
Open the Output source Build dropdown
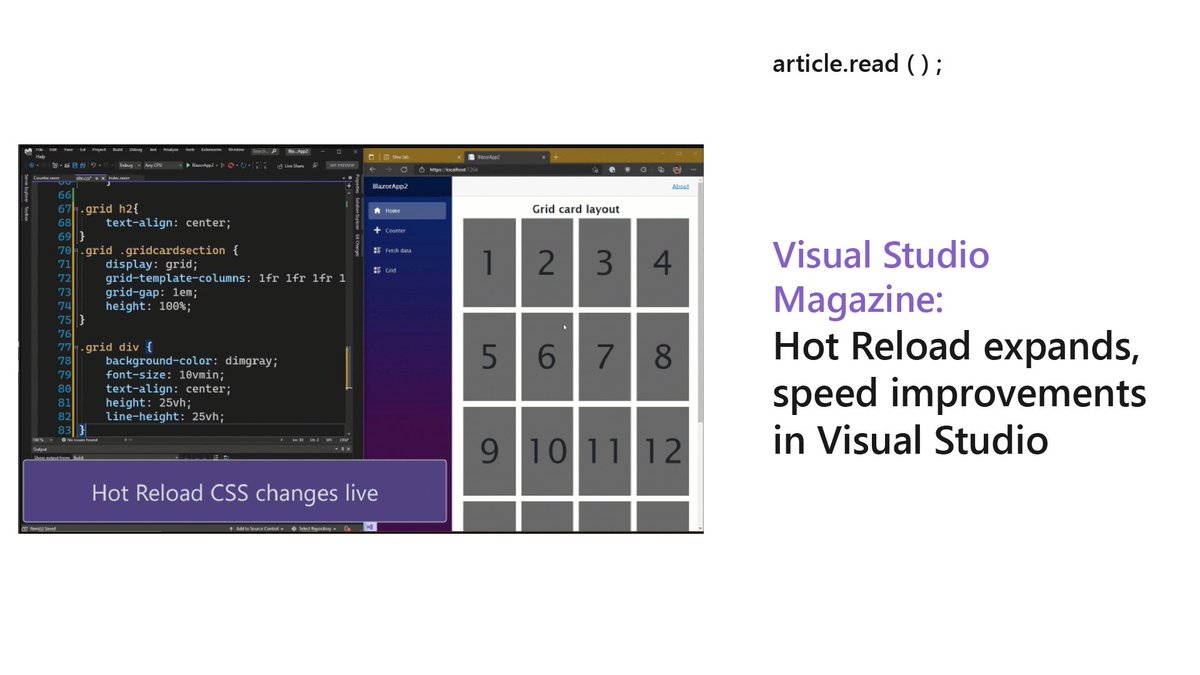click(126, 458)
